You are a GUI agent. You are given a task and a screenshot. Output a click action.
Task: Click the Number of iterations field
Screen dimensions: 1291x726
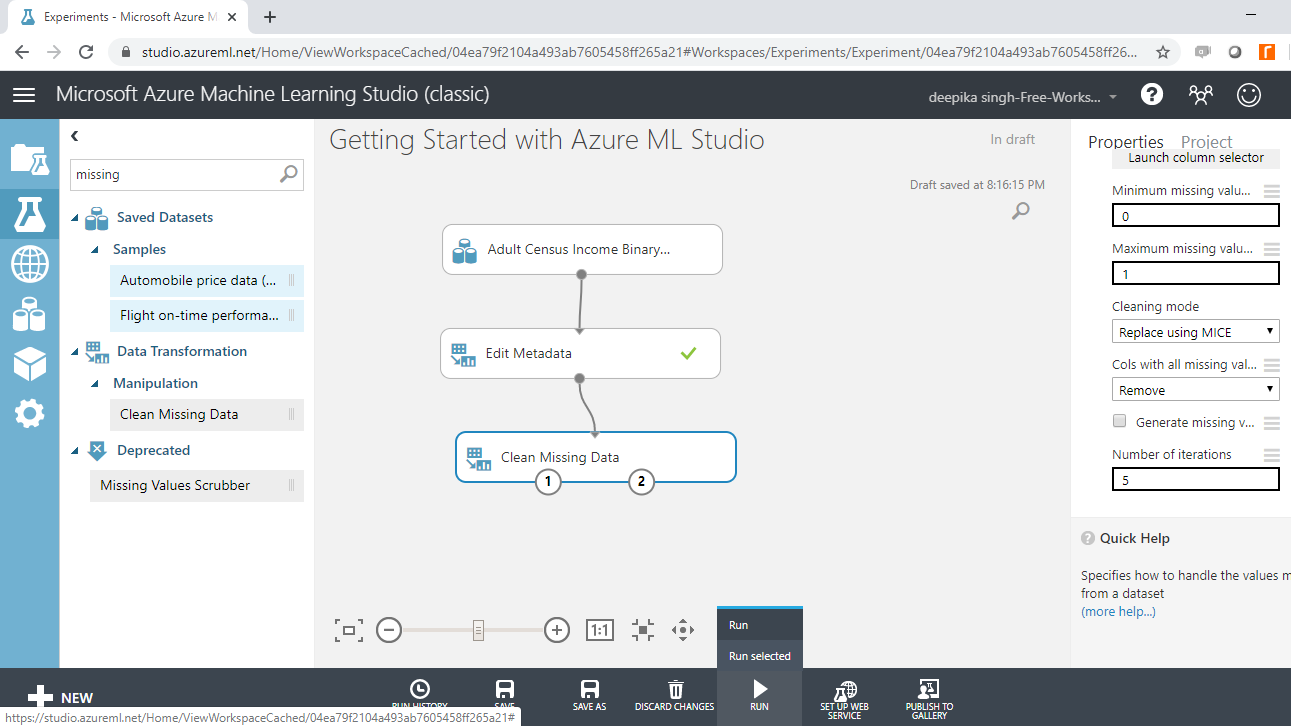point(1195,480)
